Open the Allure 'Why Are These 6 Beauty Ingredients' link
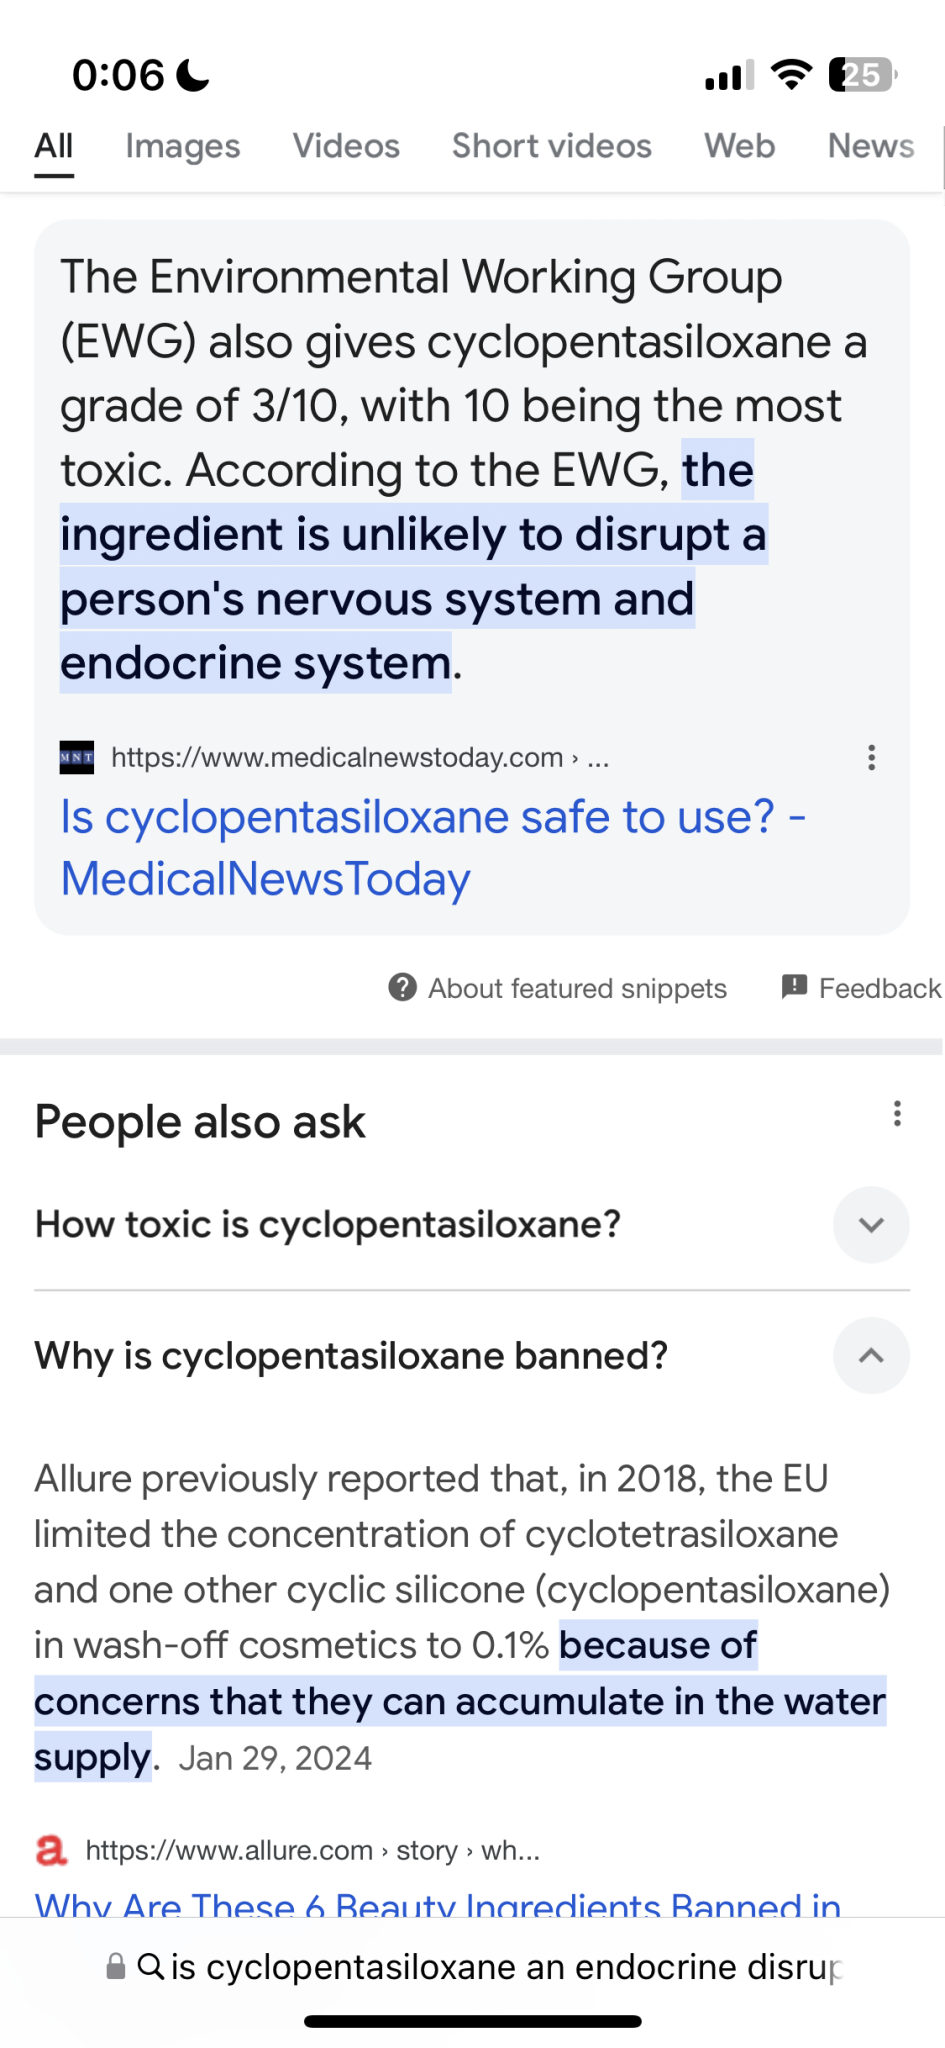Image resolution: width=945 pixels, height=2048 pixels. [437, 1904]
